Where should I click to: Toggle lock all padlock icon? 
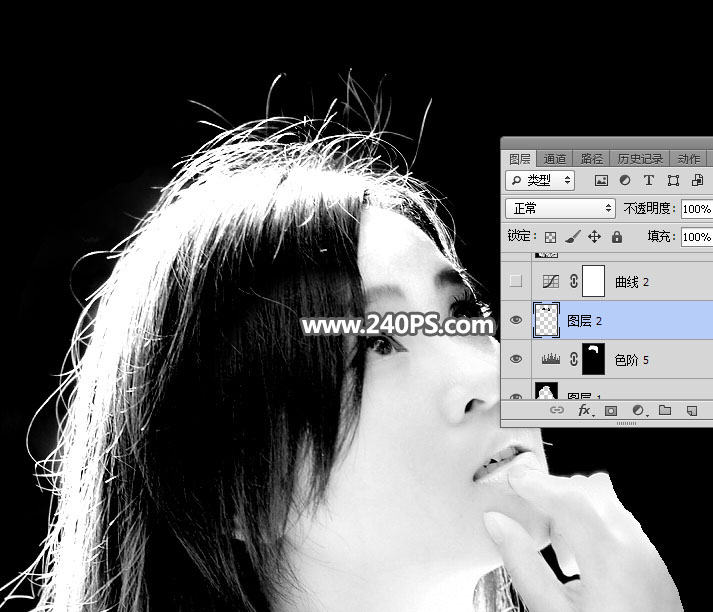617,237
